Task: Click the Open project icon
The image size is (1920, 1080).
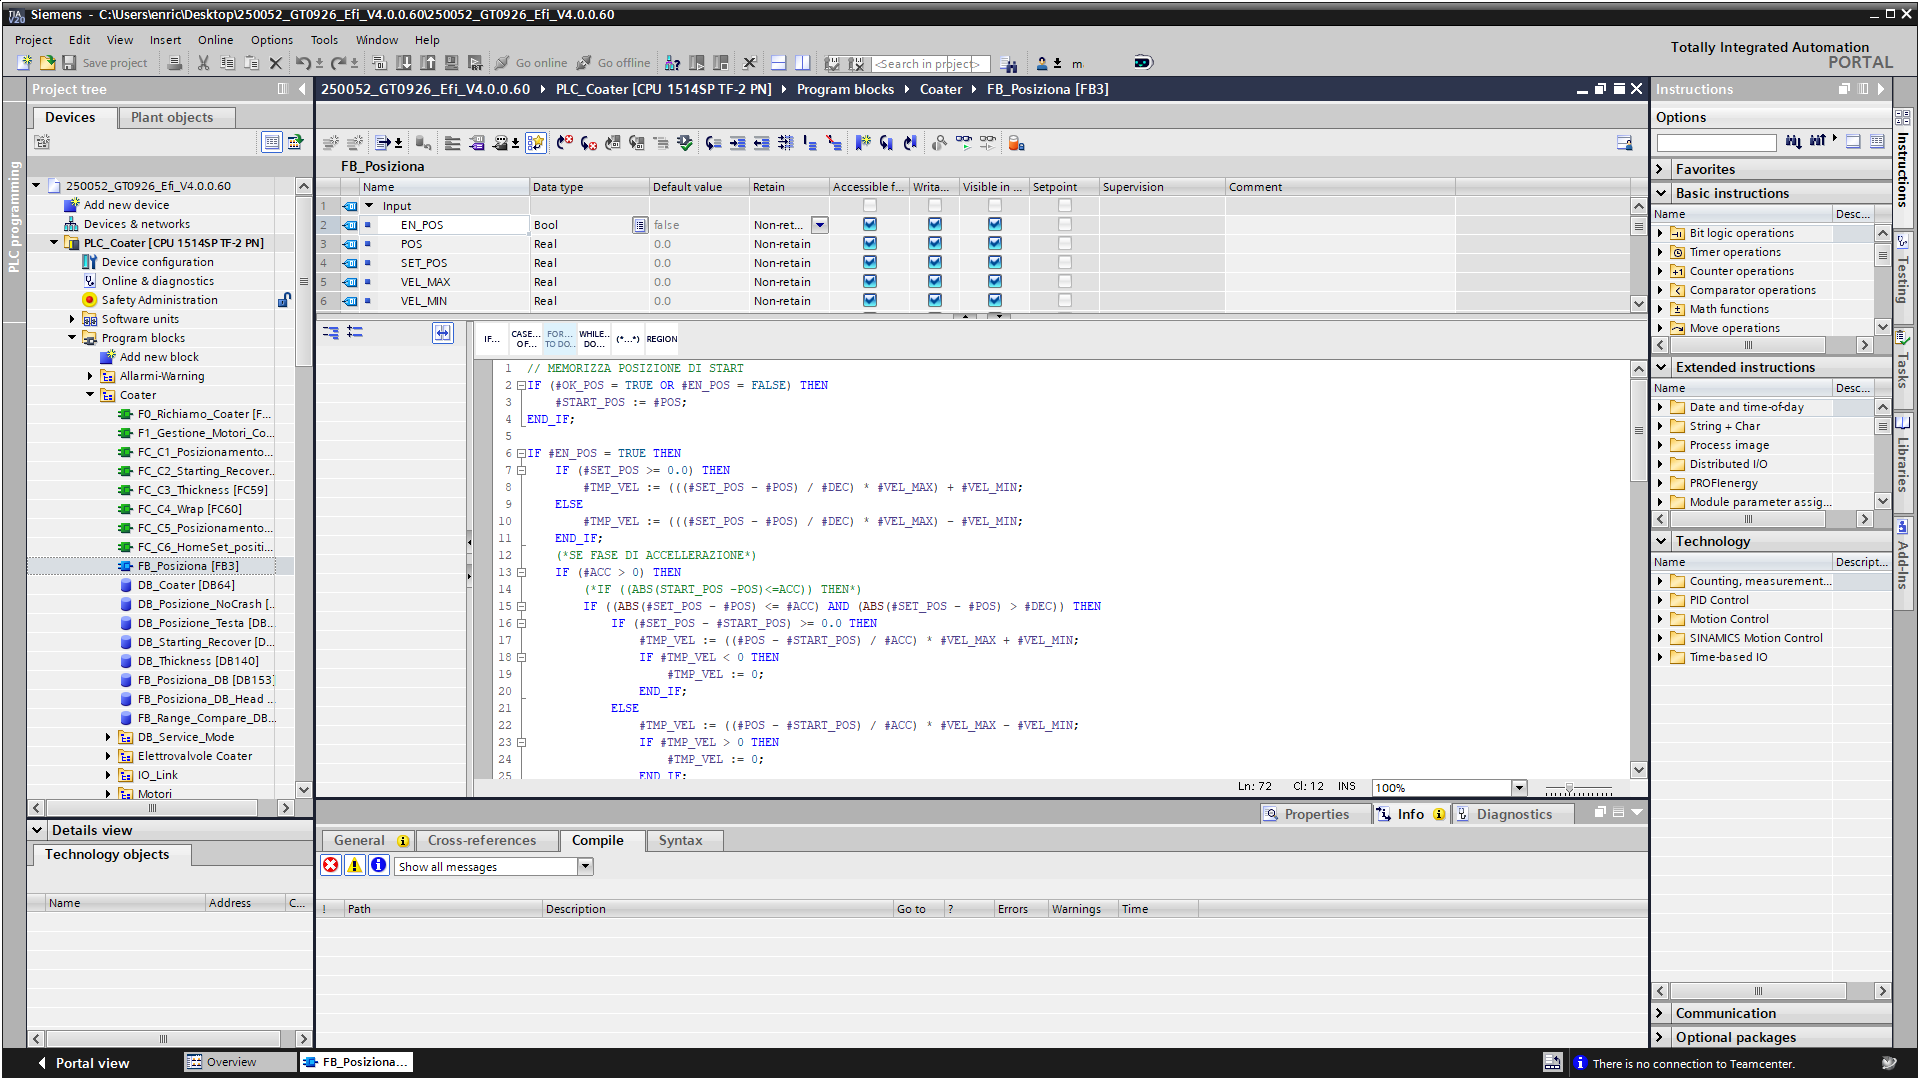Action: (x=47, y=63)
